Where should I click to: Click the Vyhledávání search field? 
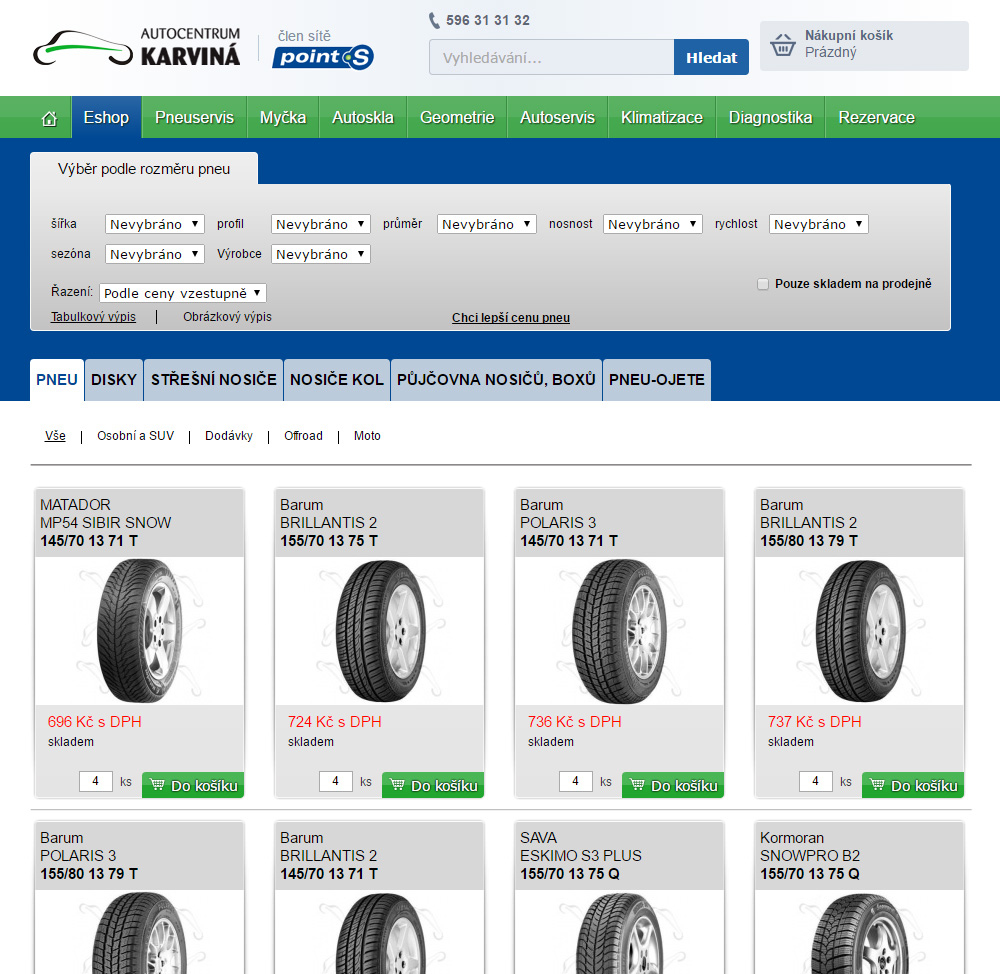pos(552,57)
